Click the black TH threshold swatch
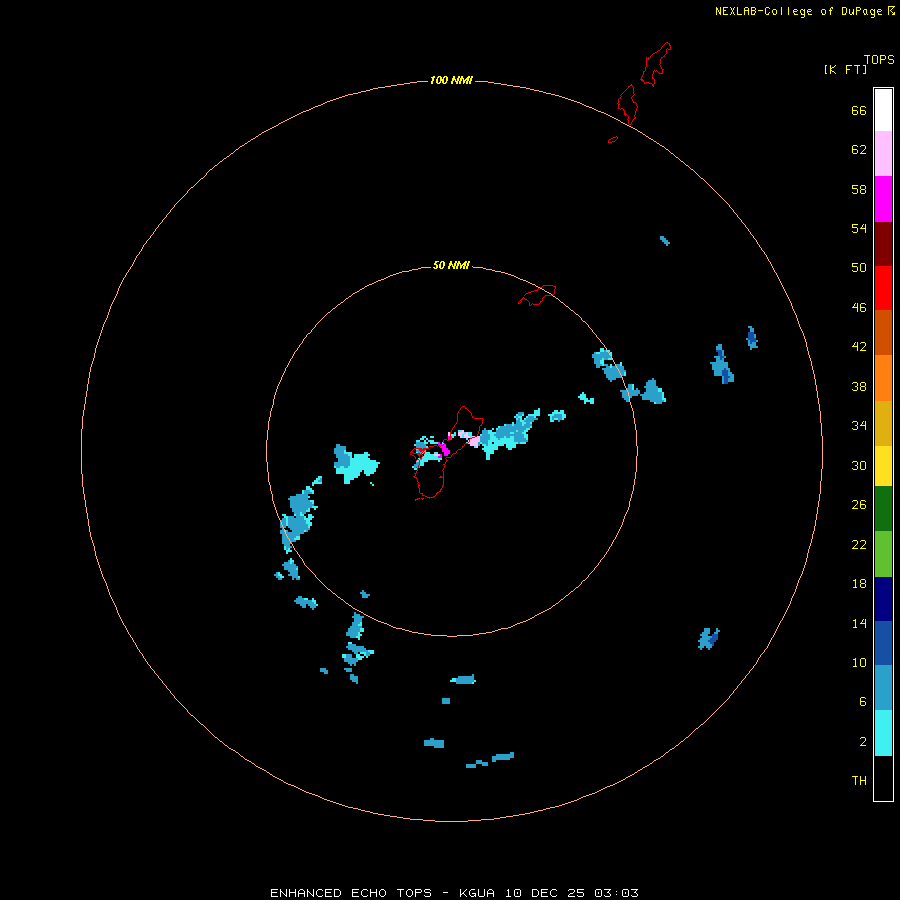Viewport: 900px width, 900px height. tap(883, 778)
